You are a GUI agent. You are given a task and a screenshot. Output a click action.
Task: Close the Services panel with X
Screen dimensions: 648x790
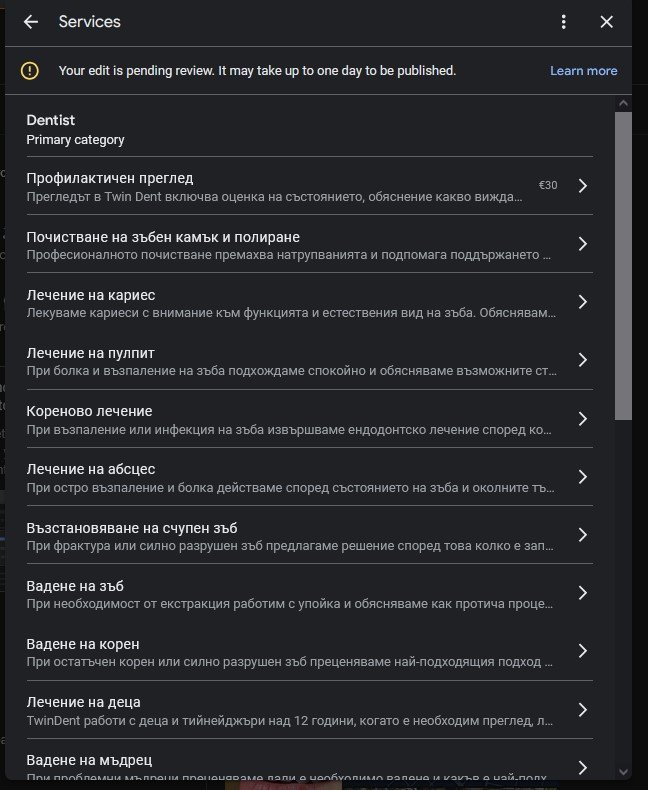coord(606,22)
